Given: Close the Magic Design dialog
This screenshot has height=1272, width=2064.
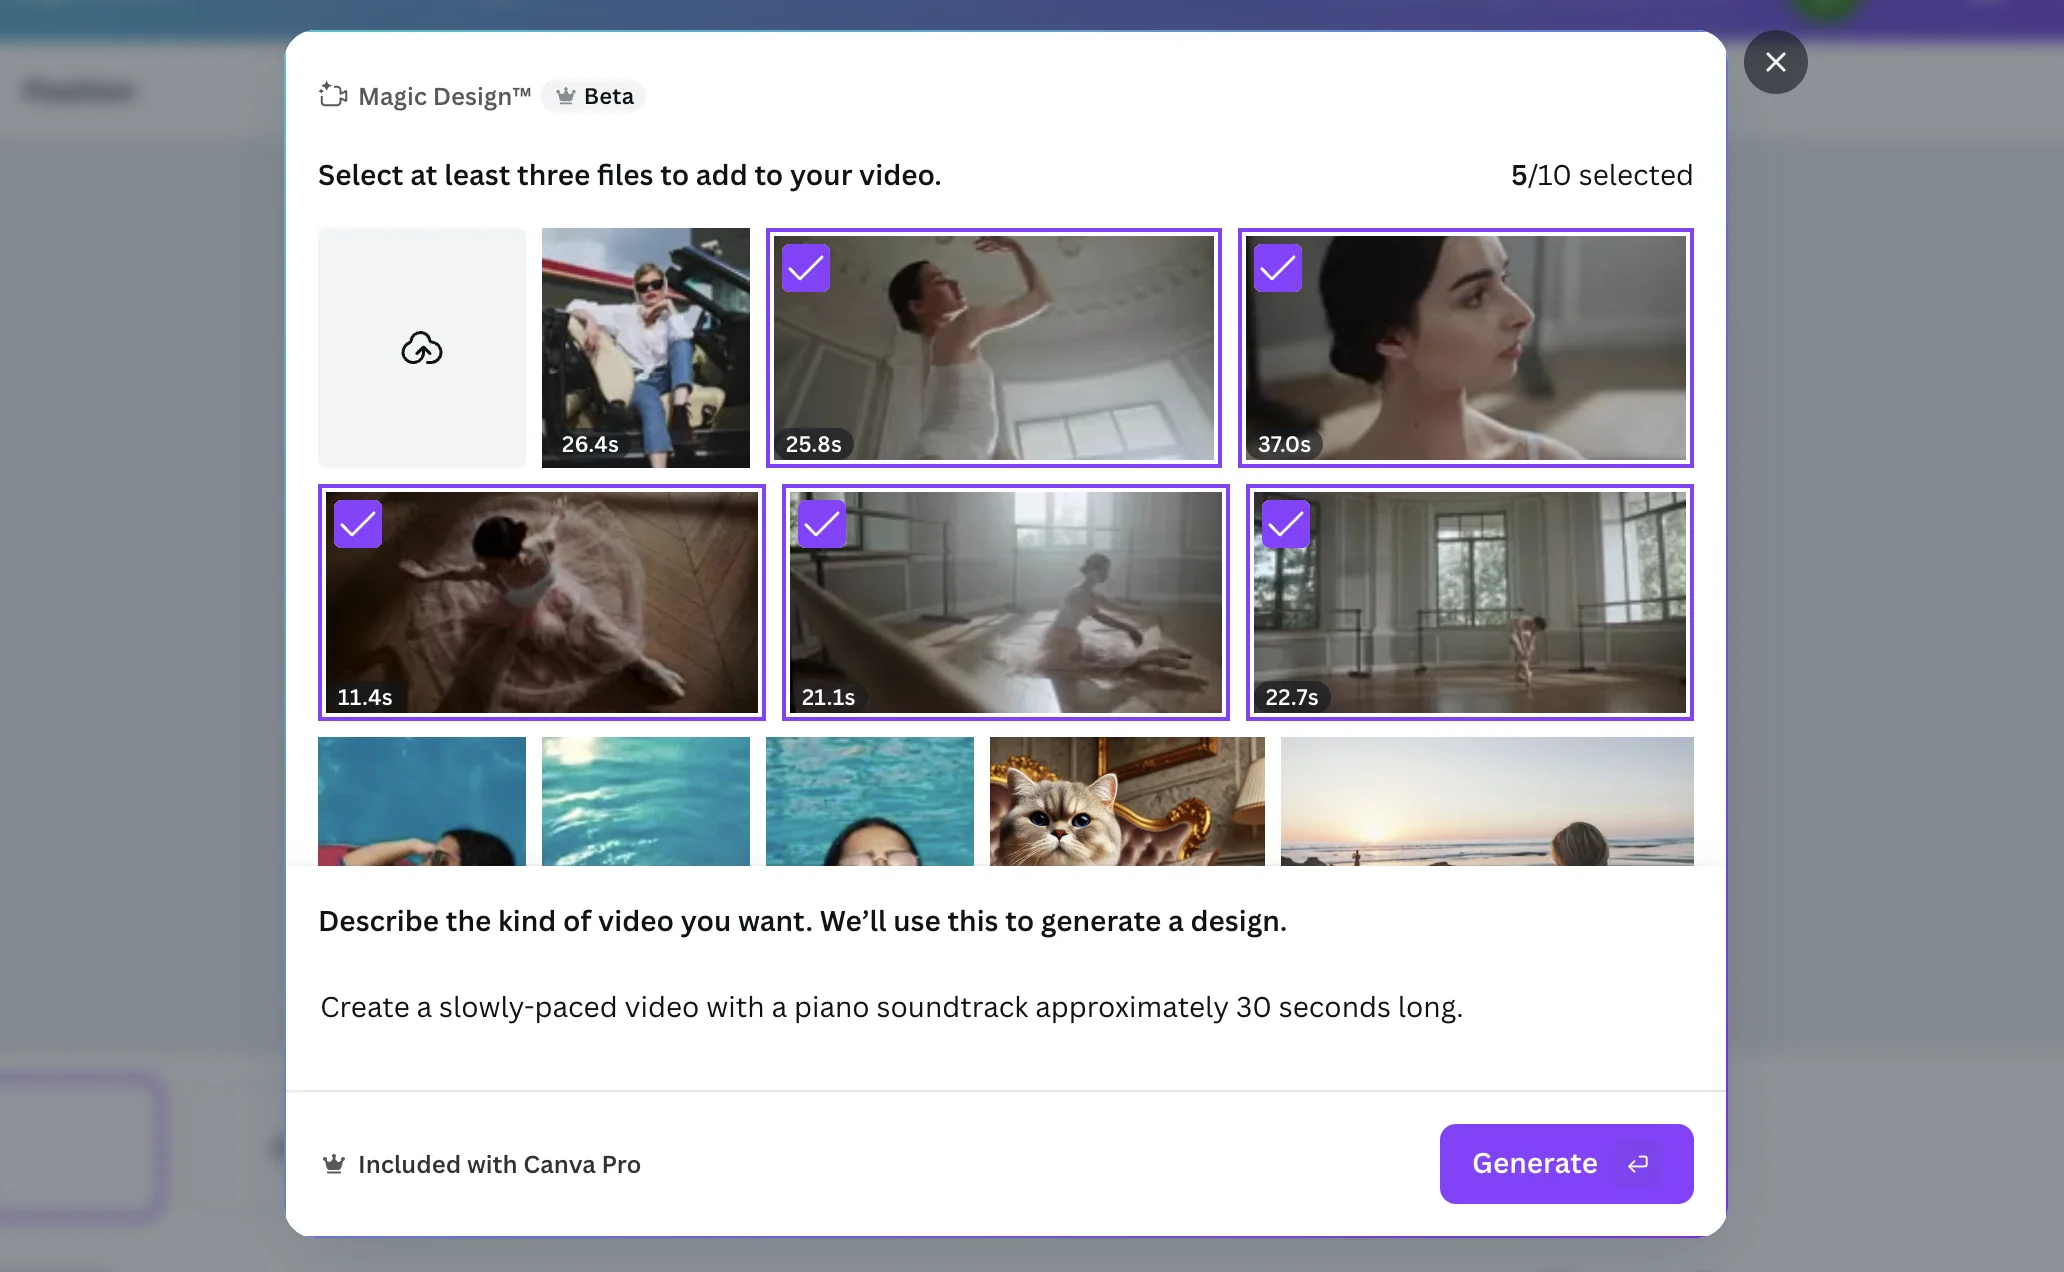Looking at the screenshot, I should pyautogui.click(x=1775, y=62).
